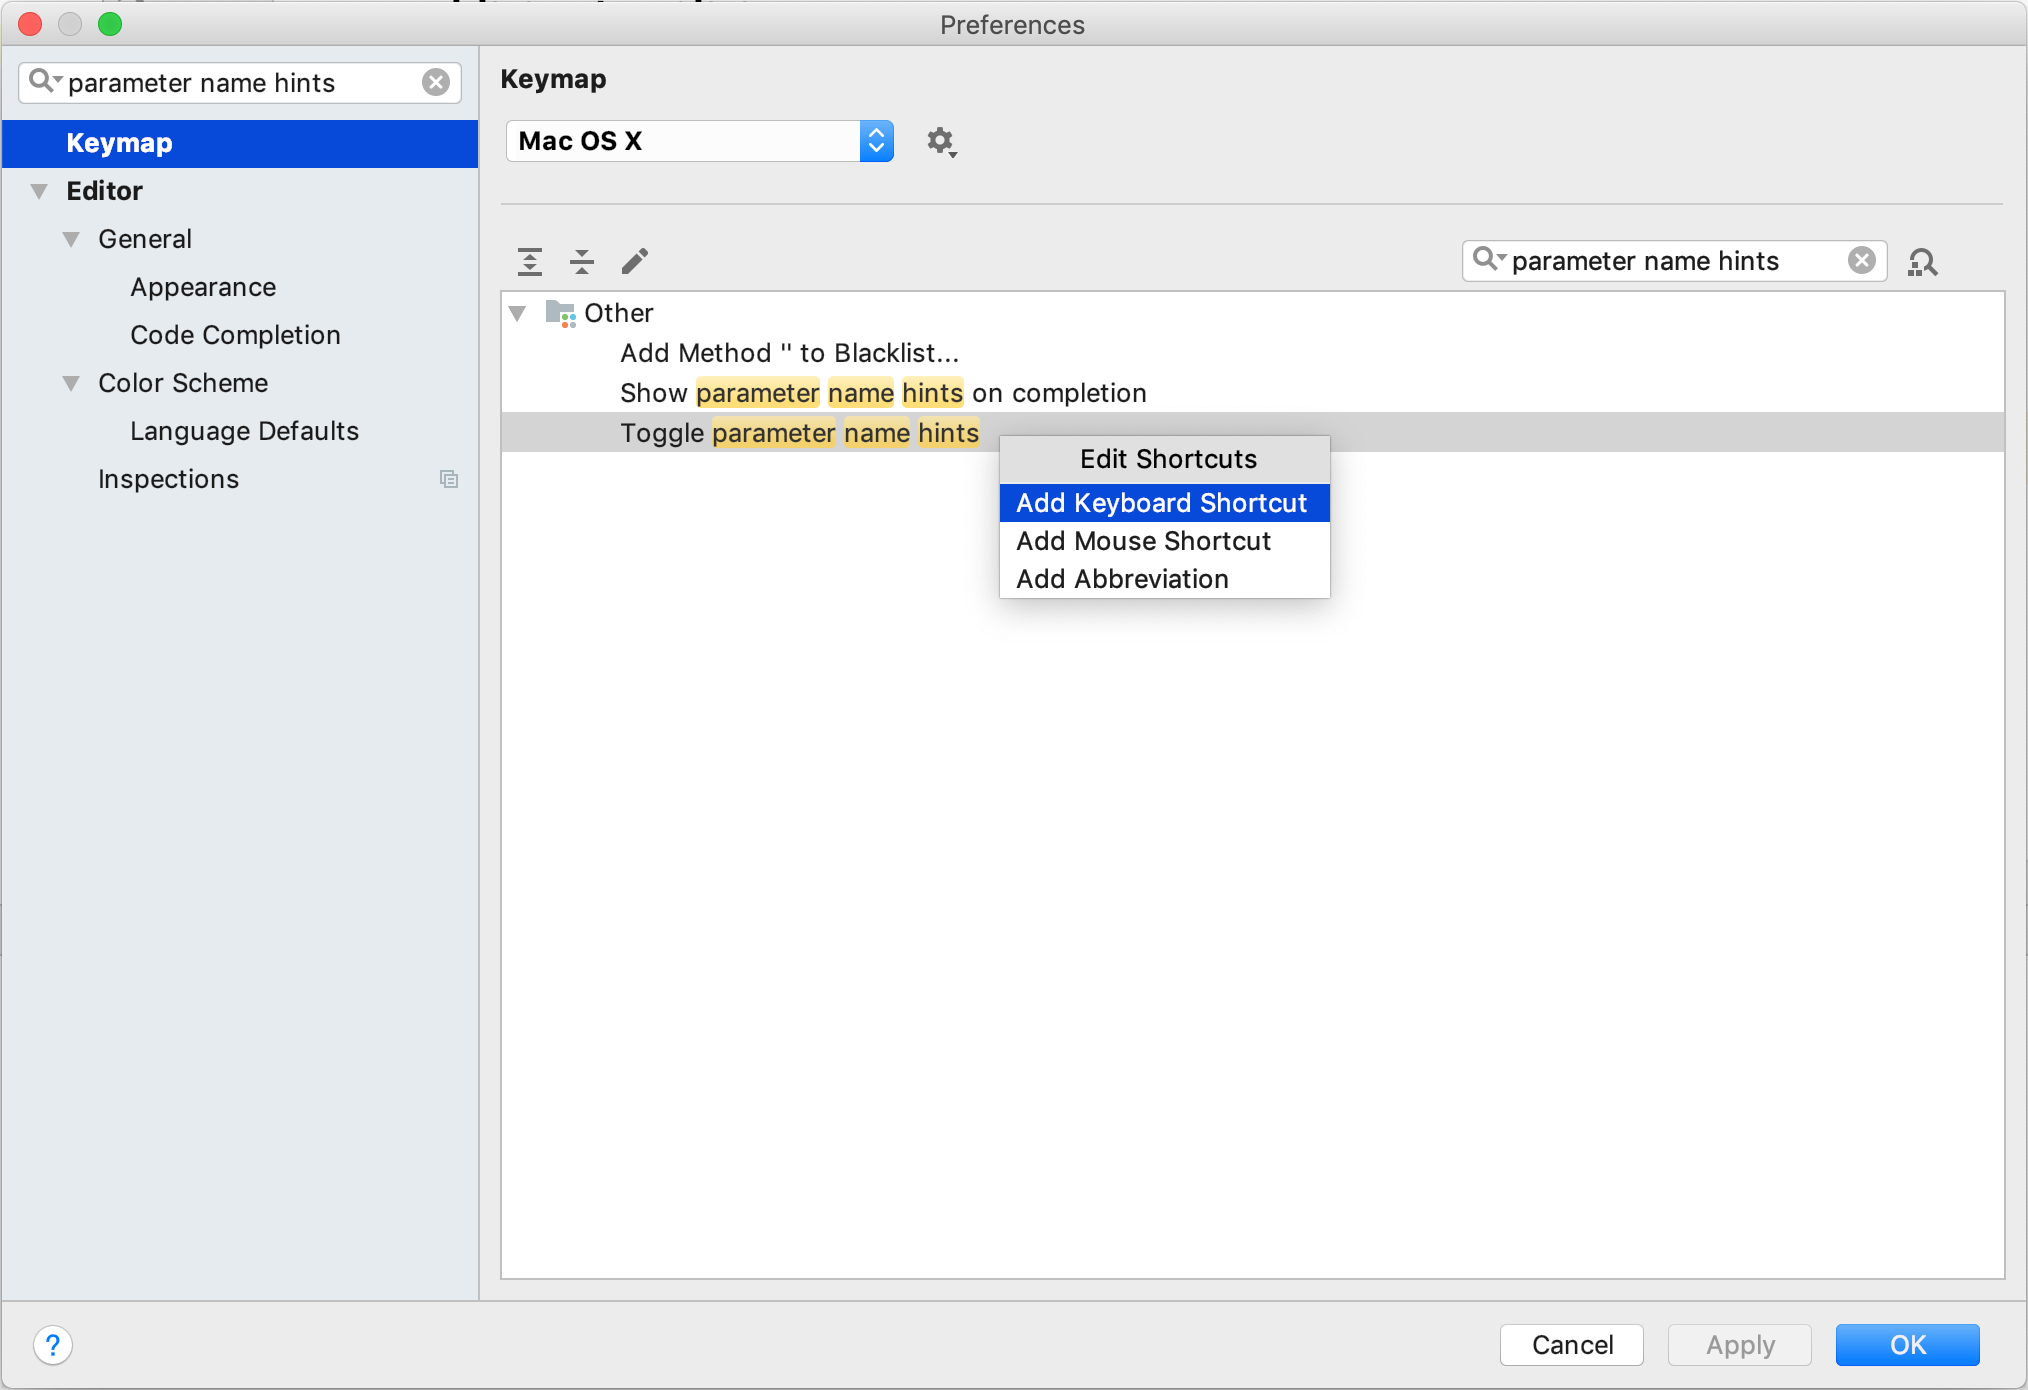Open the Mac OS X keymap dropdown

point(876,141)
